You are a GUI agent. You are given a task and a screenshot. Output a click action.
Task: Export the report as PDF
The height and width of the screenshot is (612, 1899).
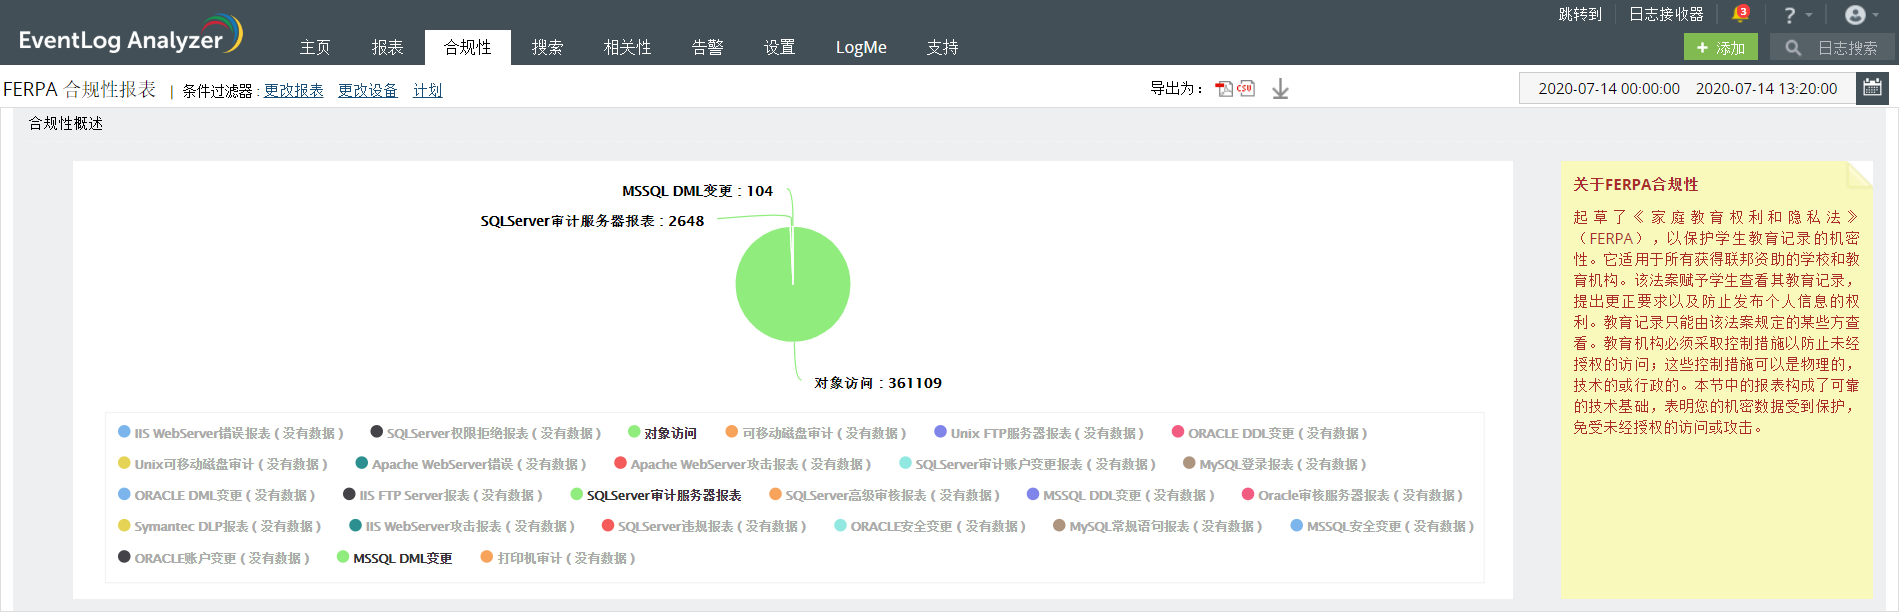(x=1224, y=89)
